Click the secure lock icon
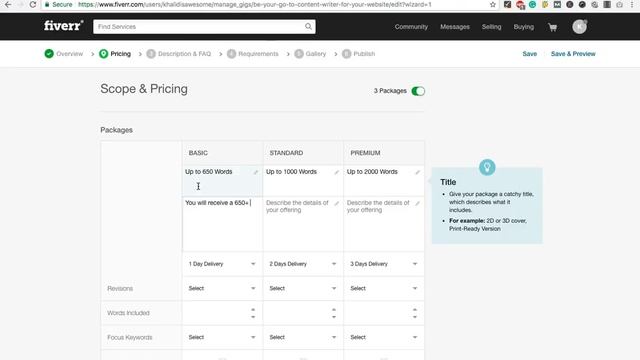The width and height of the screenshot is (640, 360). coord(47,4)
